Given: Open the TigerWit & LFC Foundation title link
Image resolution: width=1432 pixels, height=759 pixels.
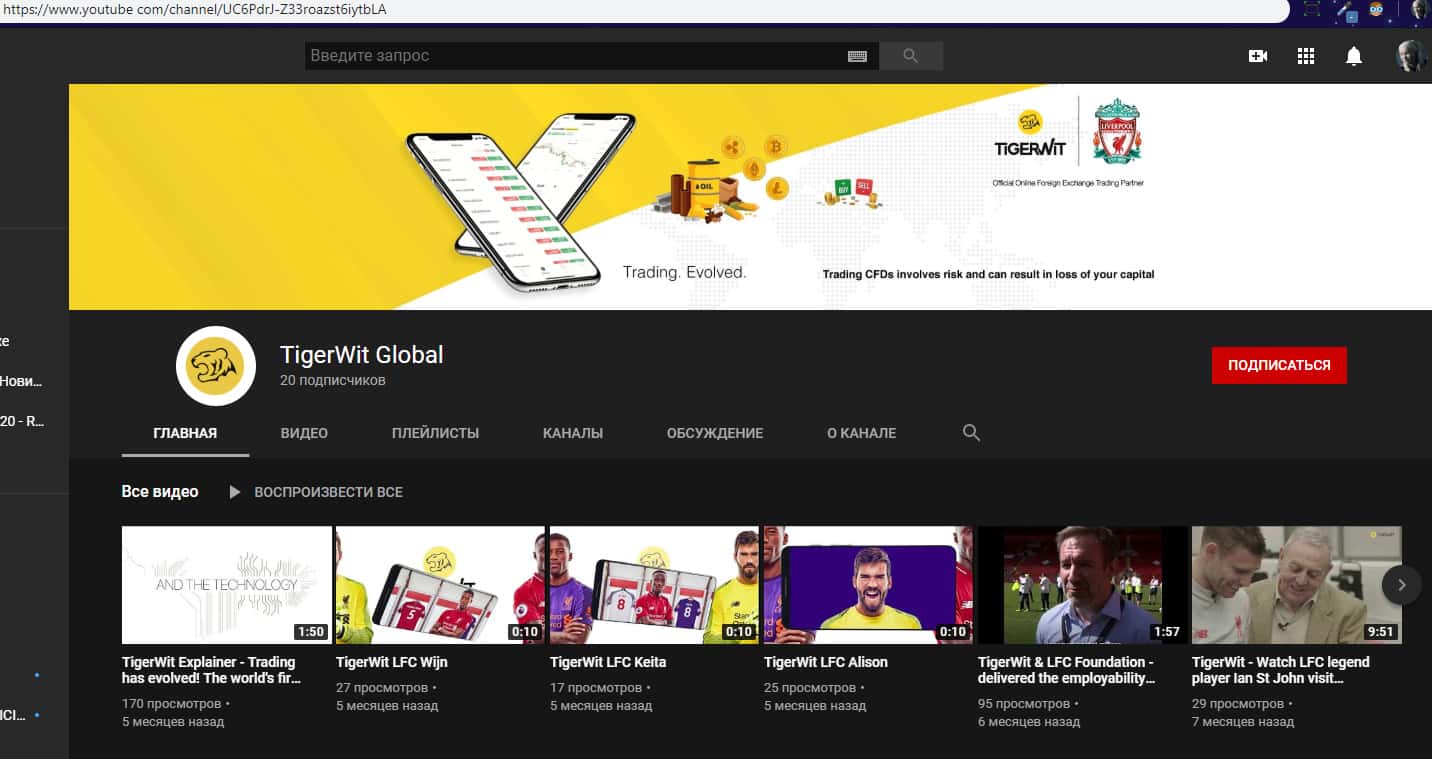Looking at the screenshot, I should point(1067,670).
